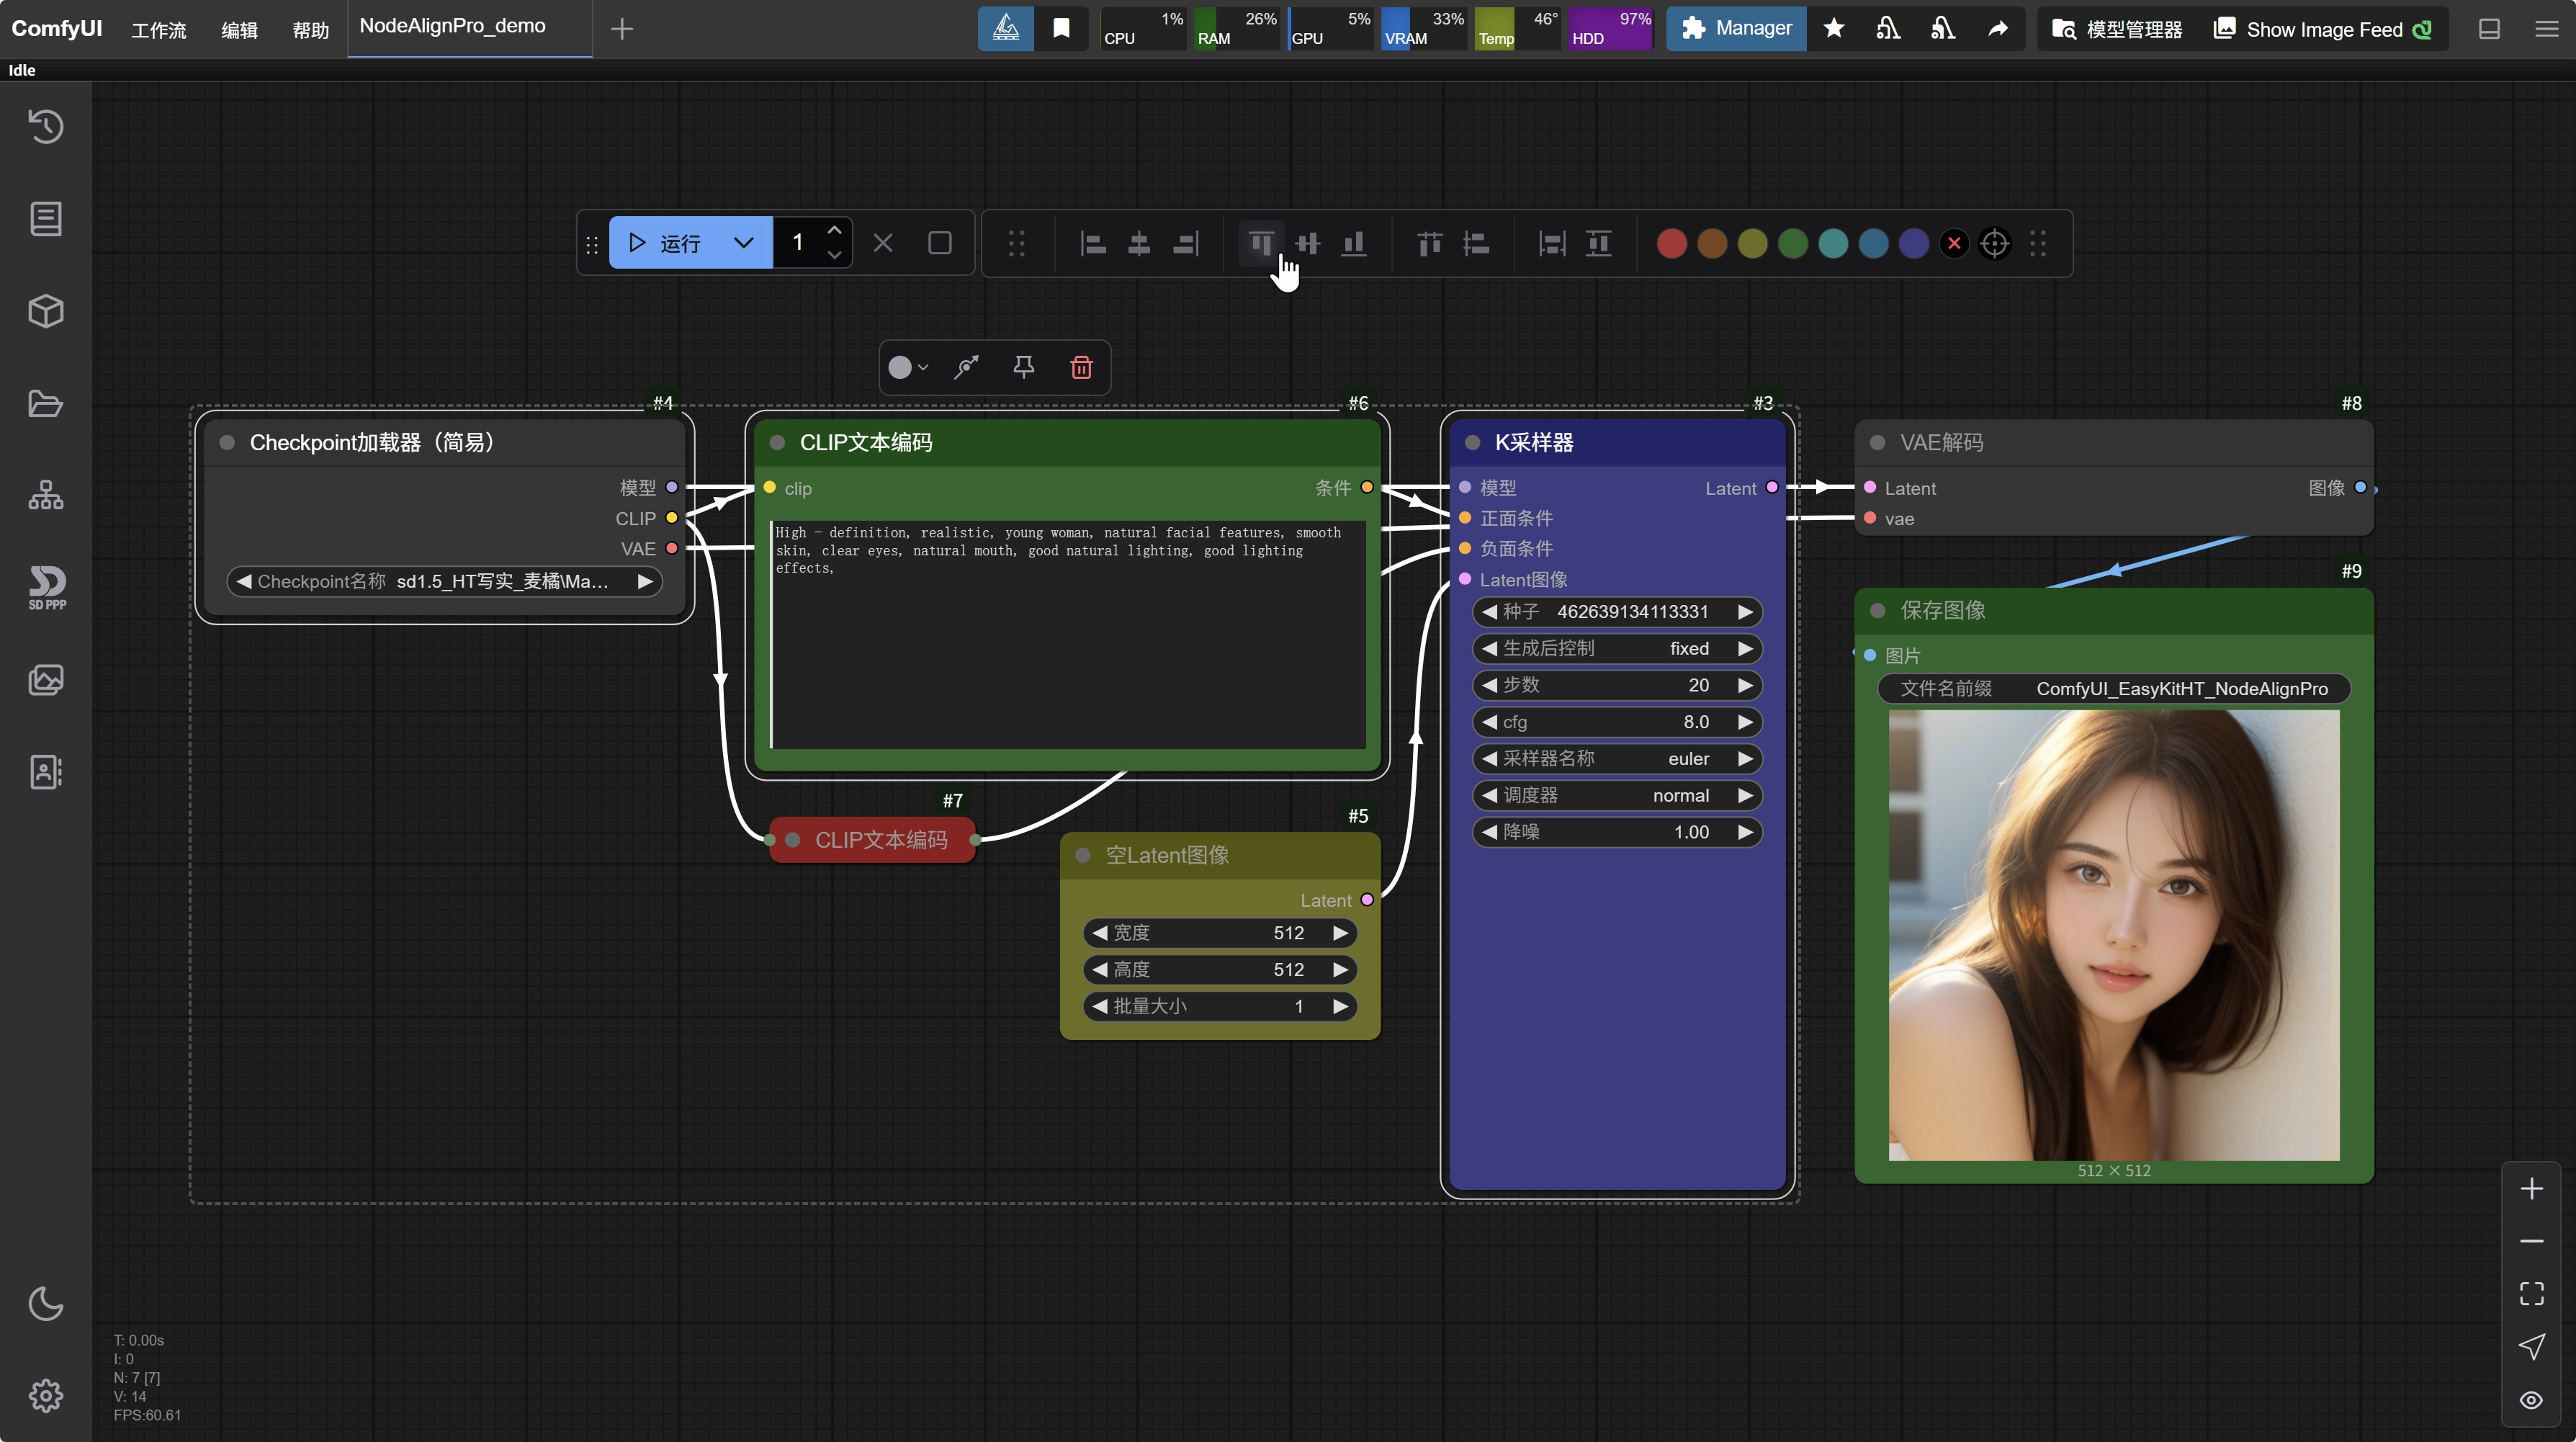Screen dimensions: 2576x1442
Task: Click the align top edges icon
Action: (x=1261, y=243)
